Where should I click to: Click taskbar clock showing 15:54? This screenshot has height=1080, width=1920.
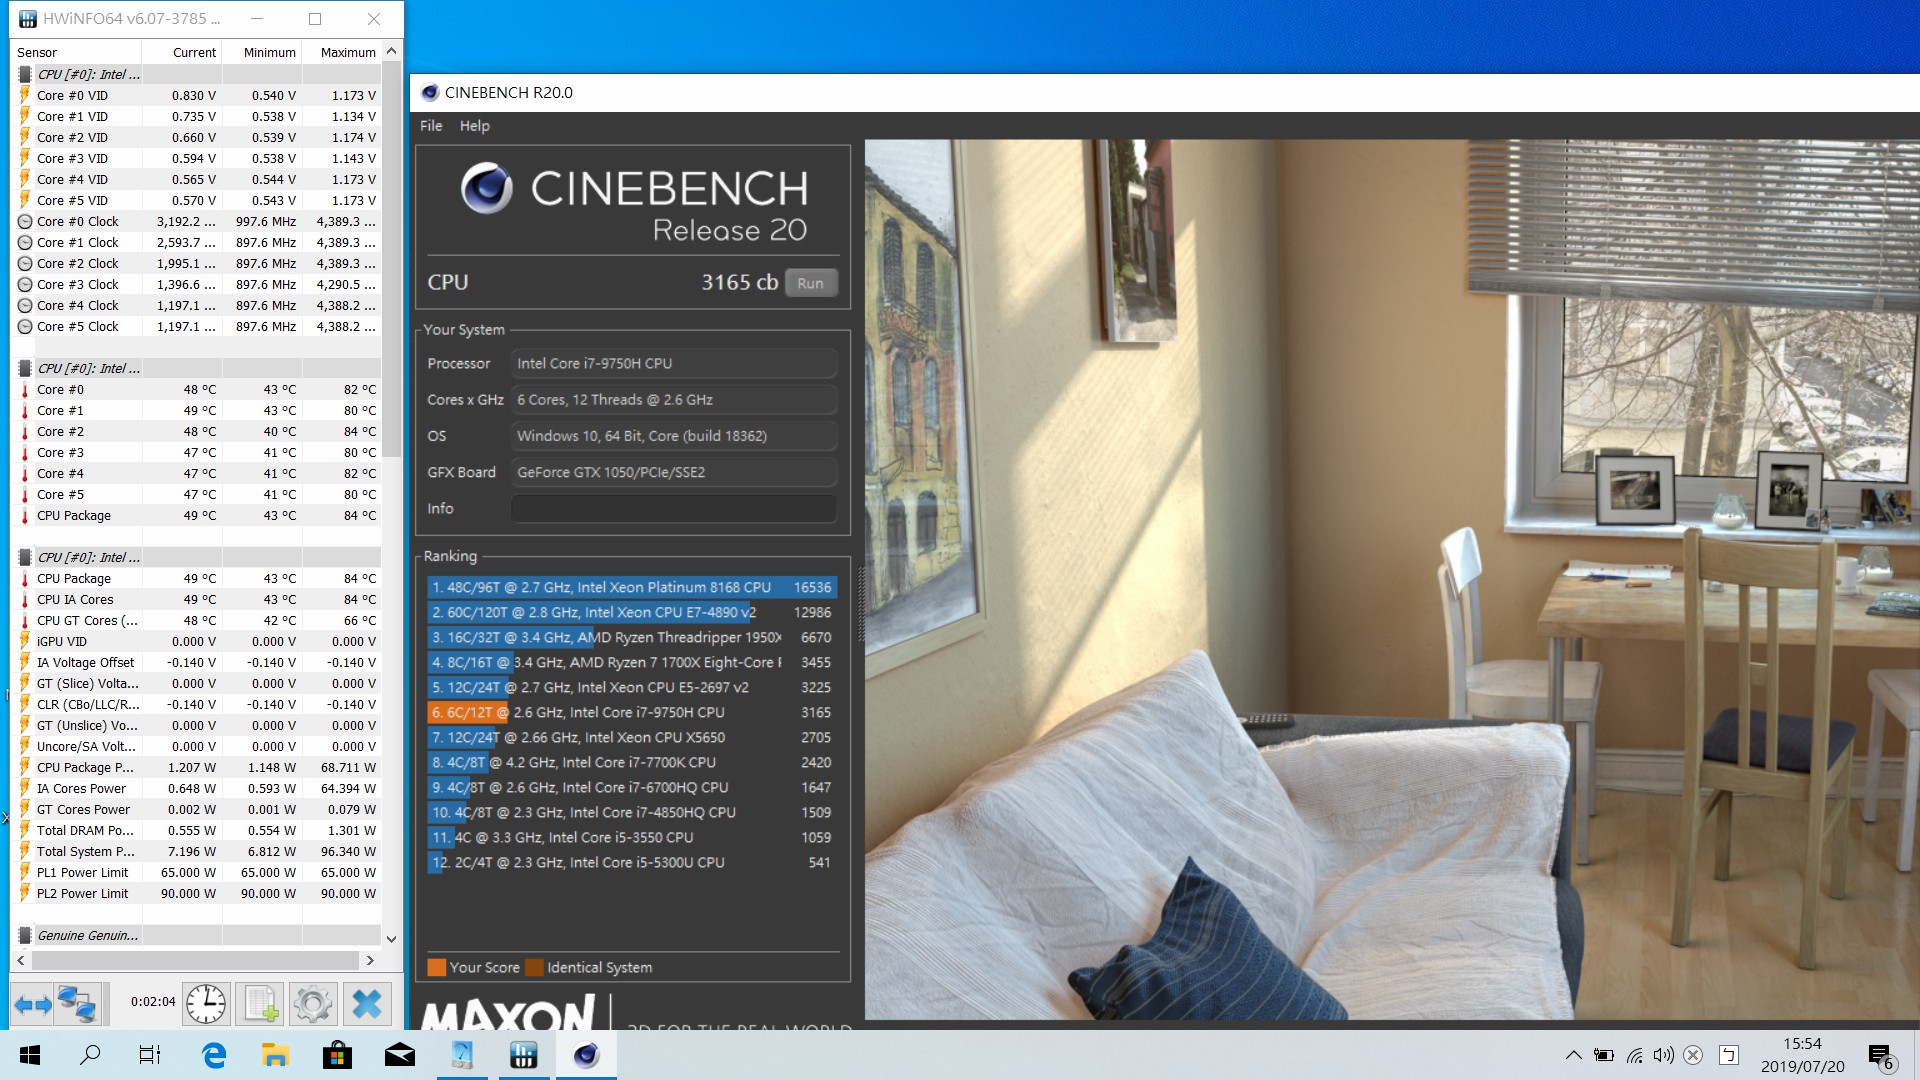1803,1043
